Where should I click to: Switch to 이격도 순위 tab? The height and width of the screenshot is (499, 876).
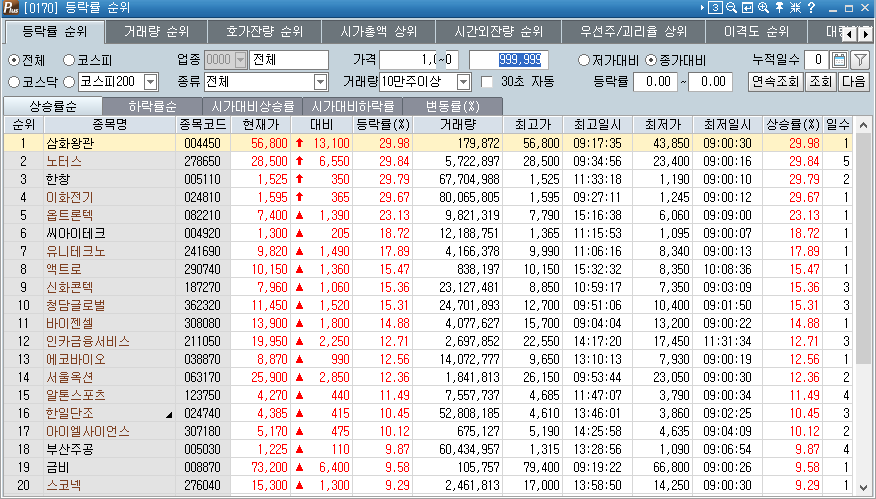(756, 32)
